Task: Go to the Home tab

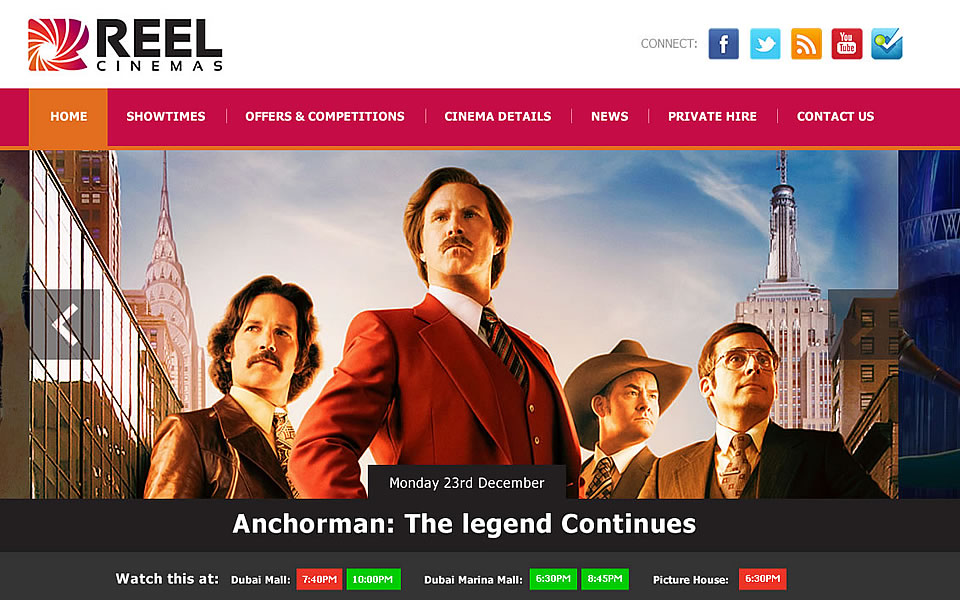Action: [x=69, y=116]
